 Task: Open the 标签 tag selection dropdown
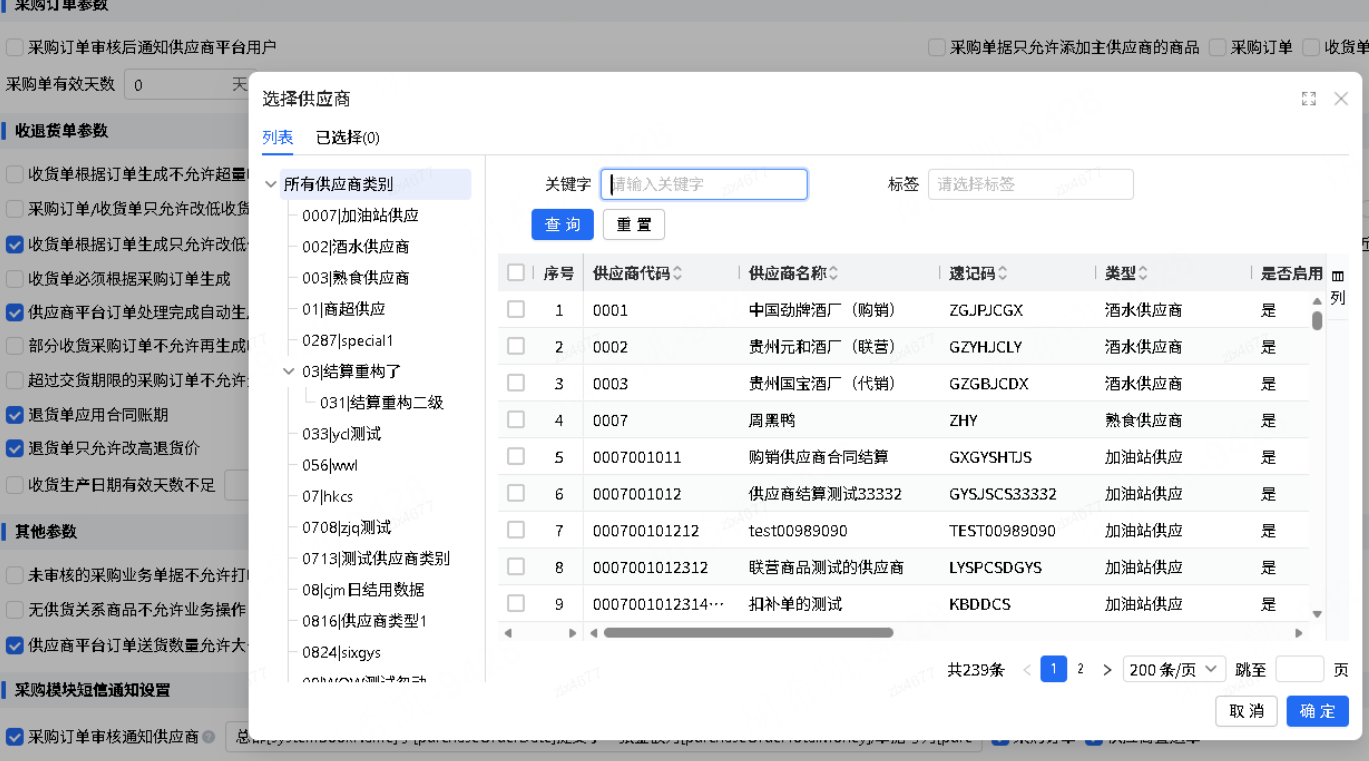(1031, 184)
